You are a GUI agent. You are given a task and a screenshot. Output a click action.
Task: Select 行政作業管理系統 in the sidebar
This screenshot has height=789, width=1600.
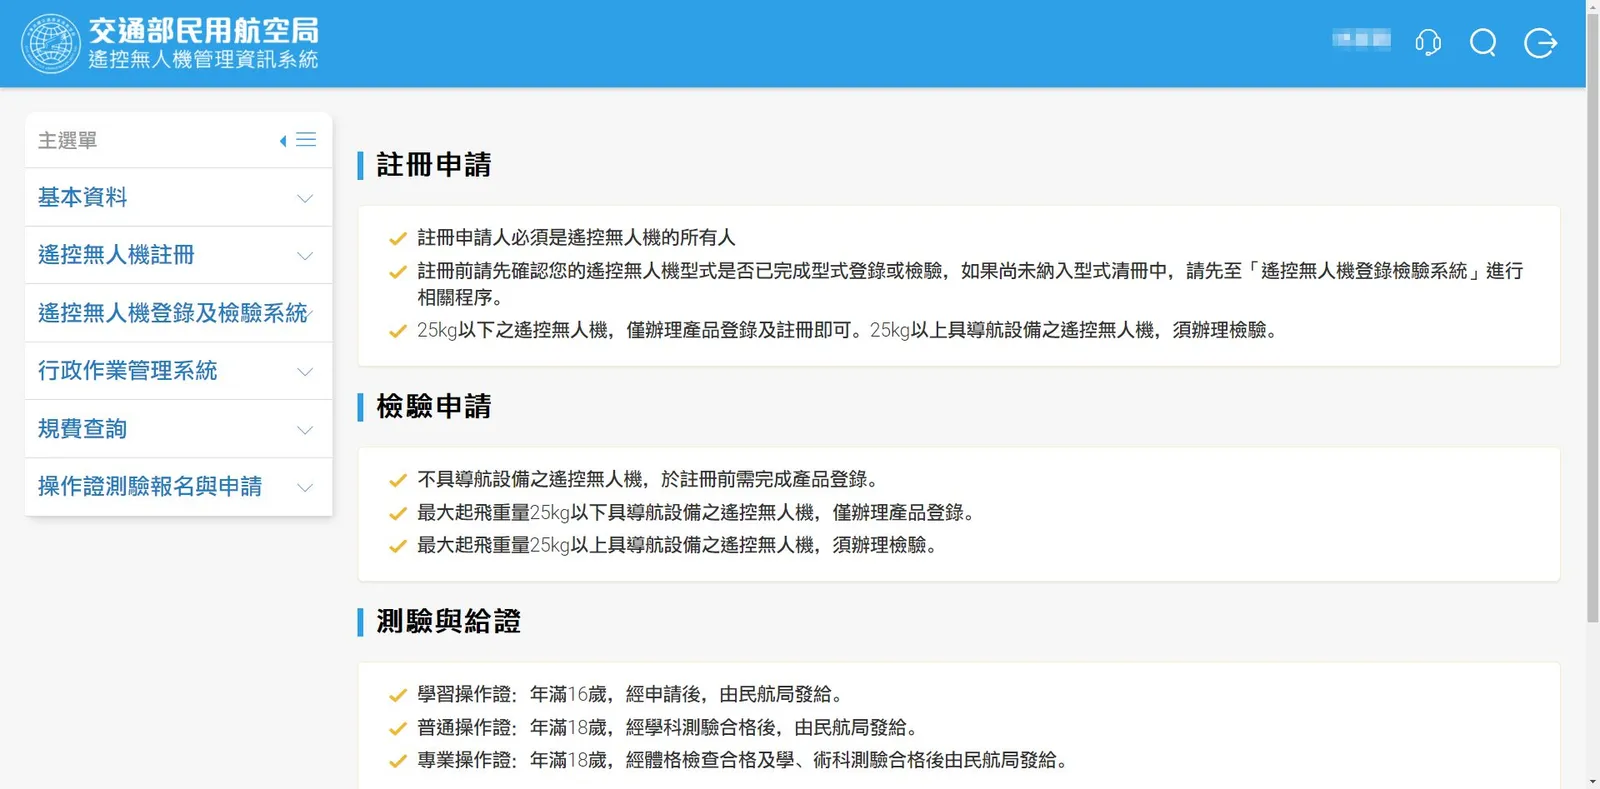[179, 372]
